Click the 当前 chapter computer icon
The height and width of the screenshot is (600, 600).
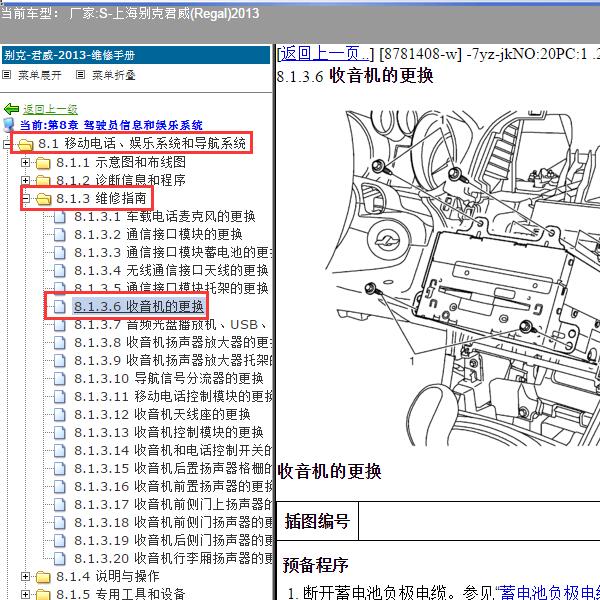9,125
